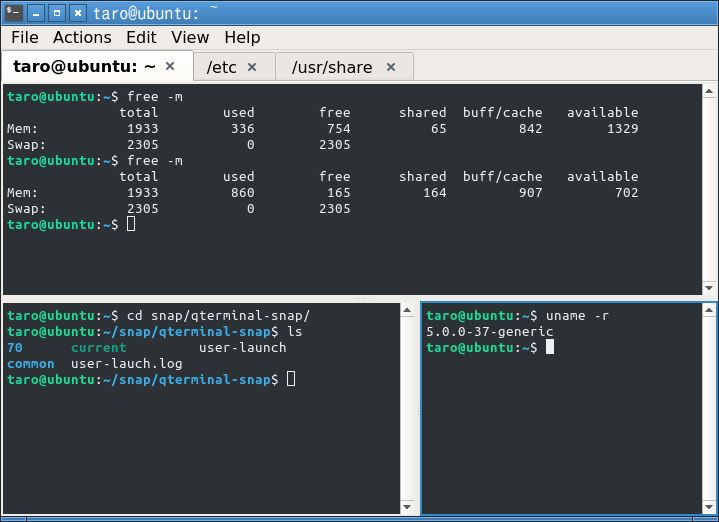This screenshot has width=719, height=522.
Task: Click the uname pane scroll up arrow
Action: coord(709,311)
